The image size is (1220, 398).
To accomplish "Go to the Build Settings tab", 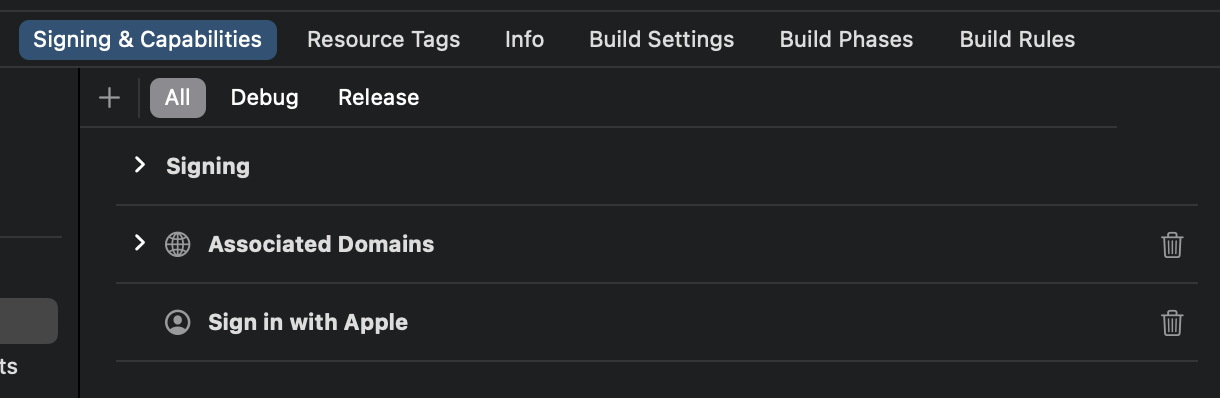I will pyautogui.click(x=662, y=40).
